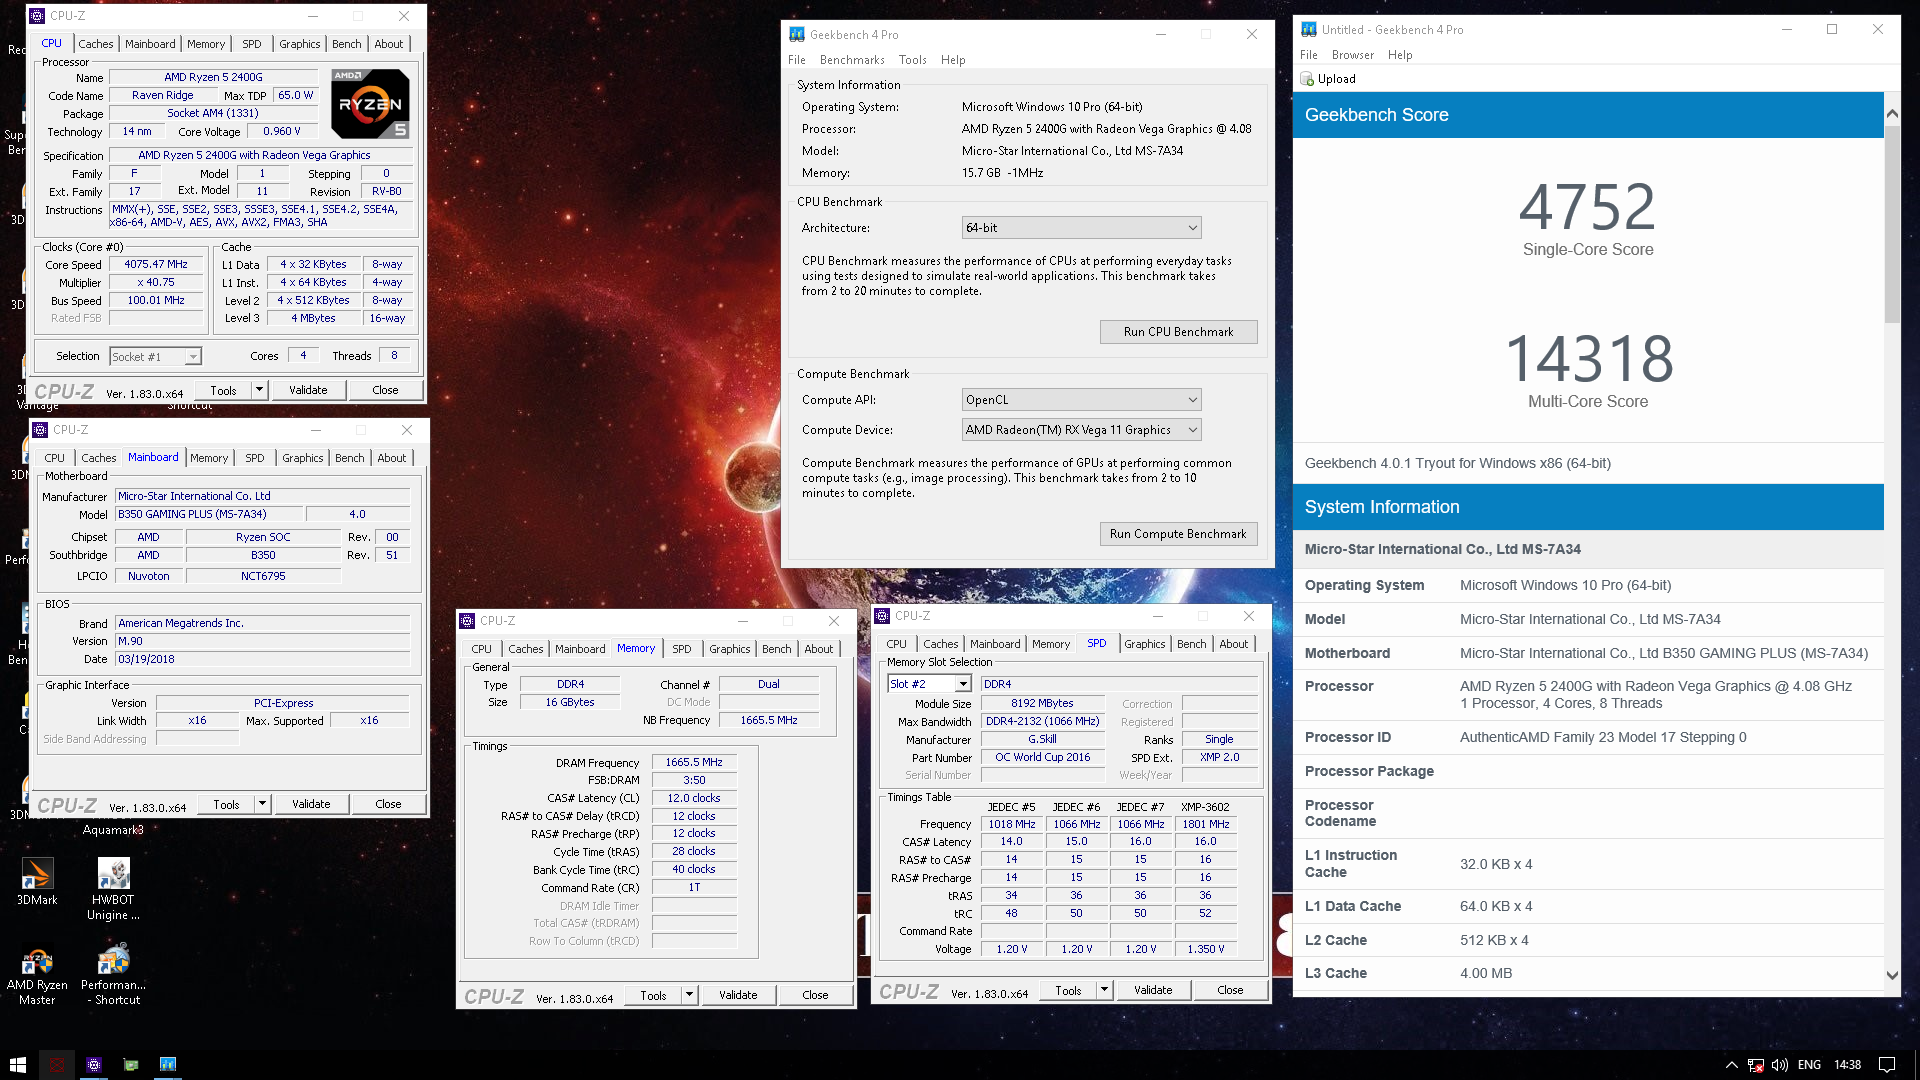
Task: Expand the Tools arrow in the CPU-Z Mainboard window
Action: [263, 804]
